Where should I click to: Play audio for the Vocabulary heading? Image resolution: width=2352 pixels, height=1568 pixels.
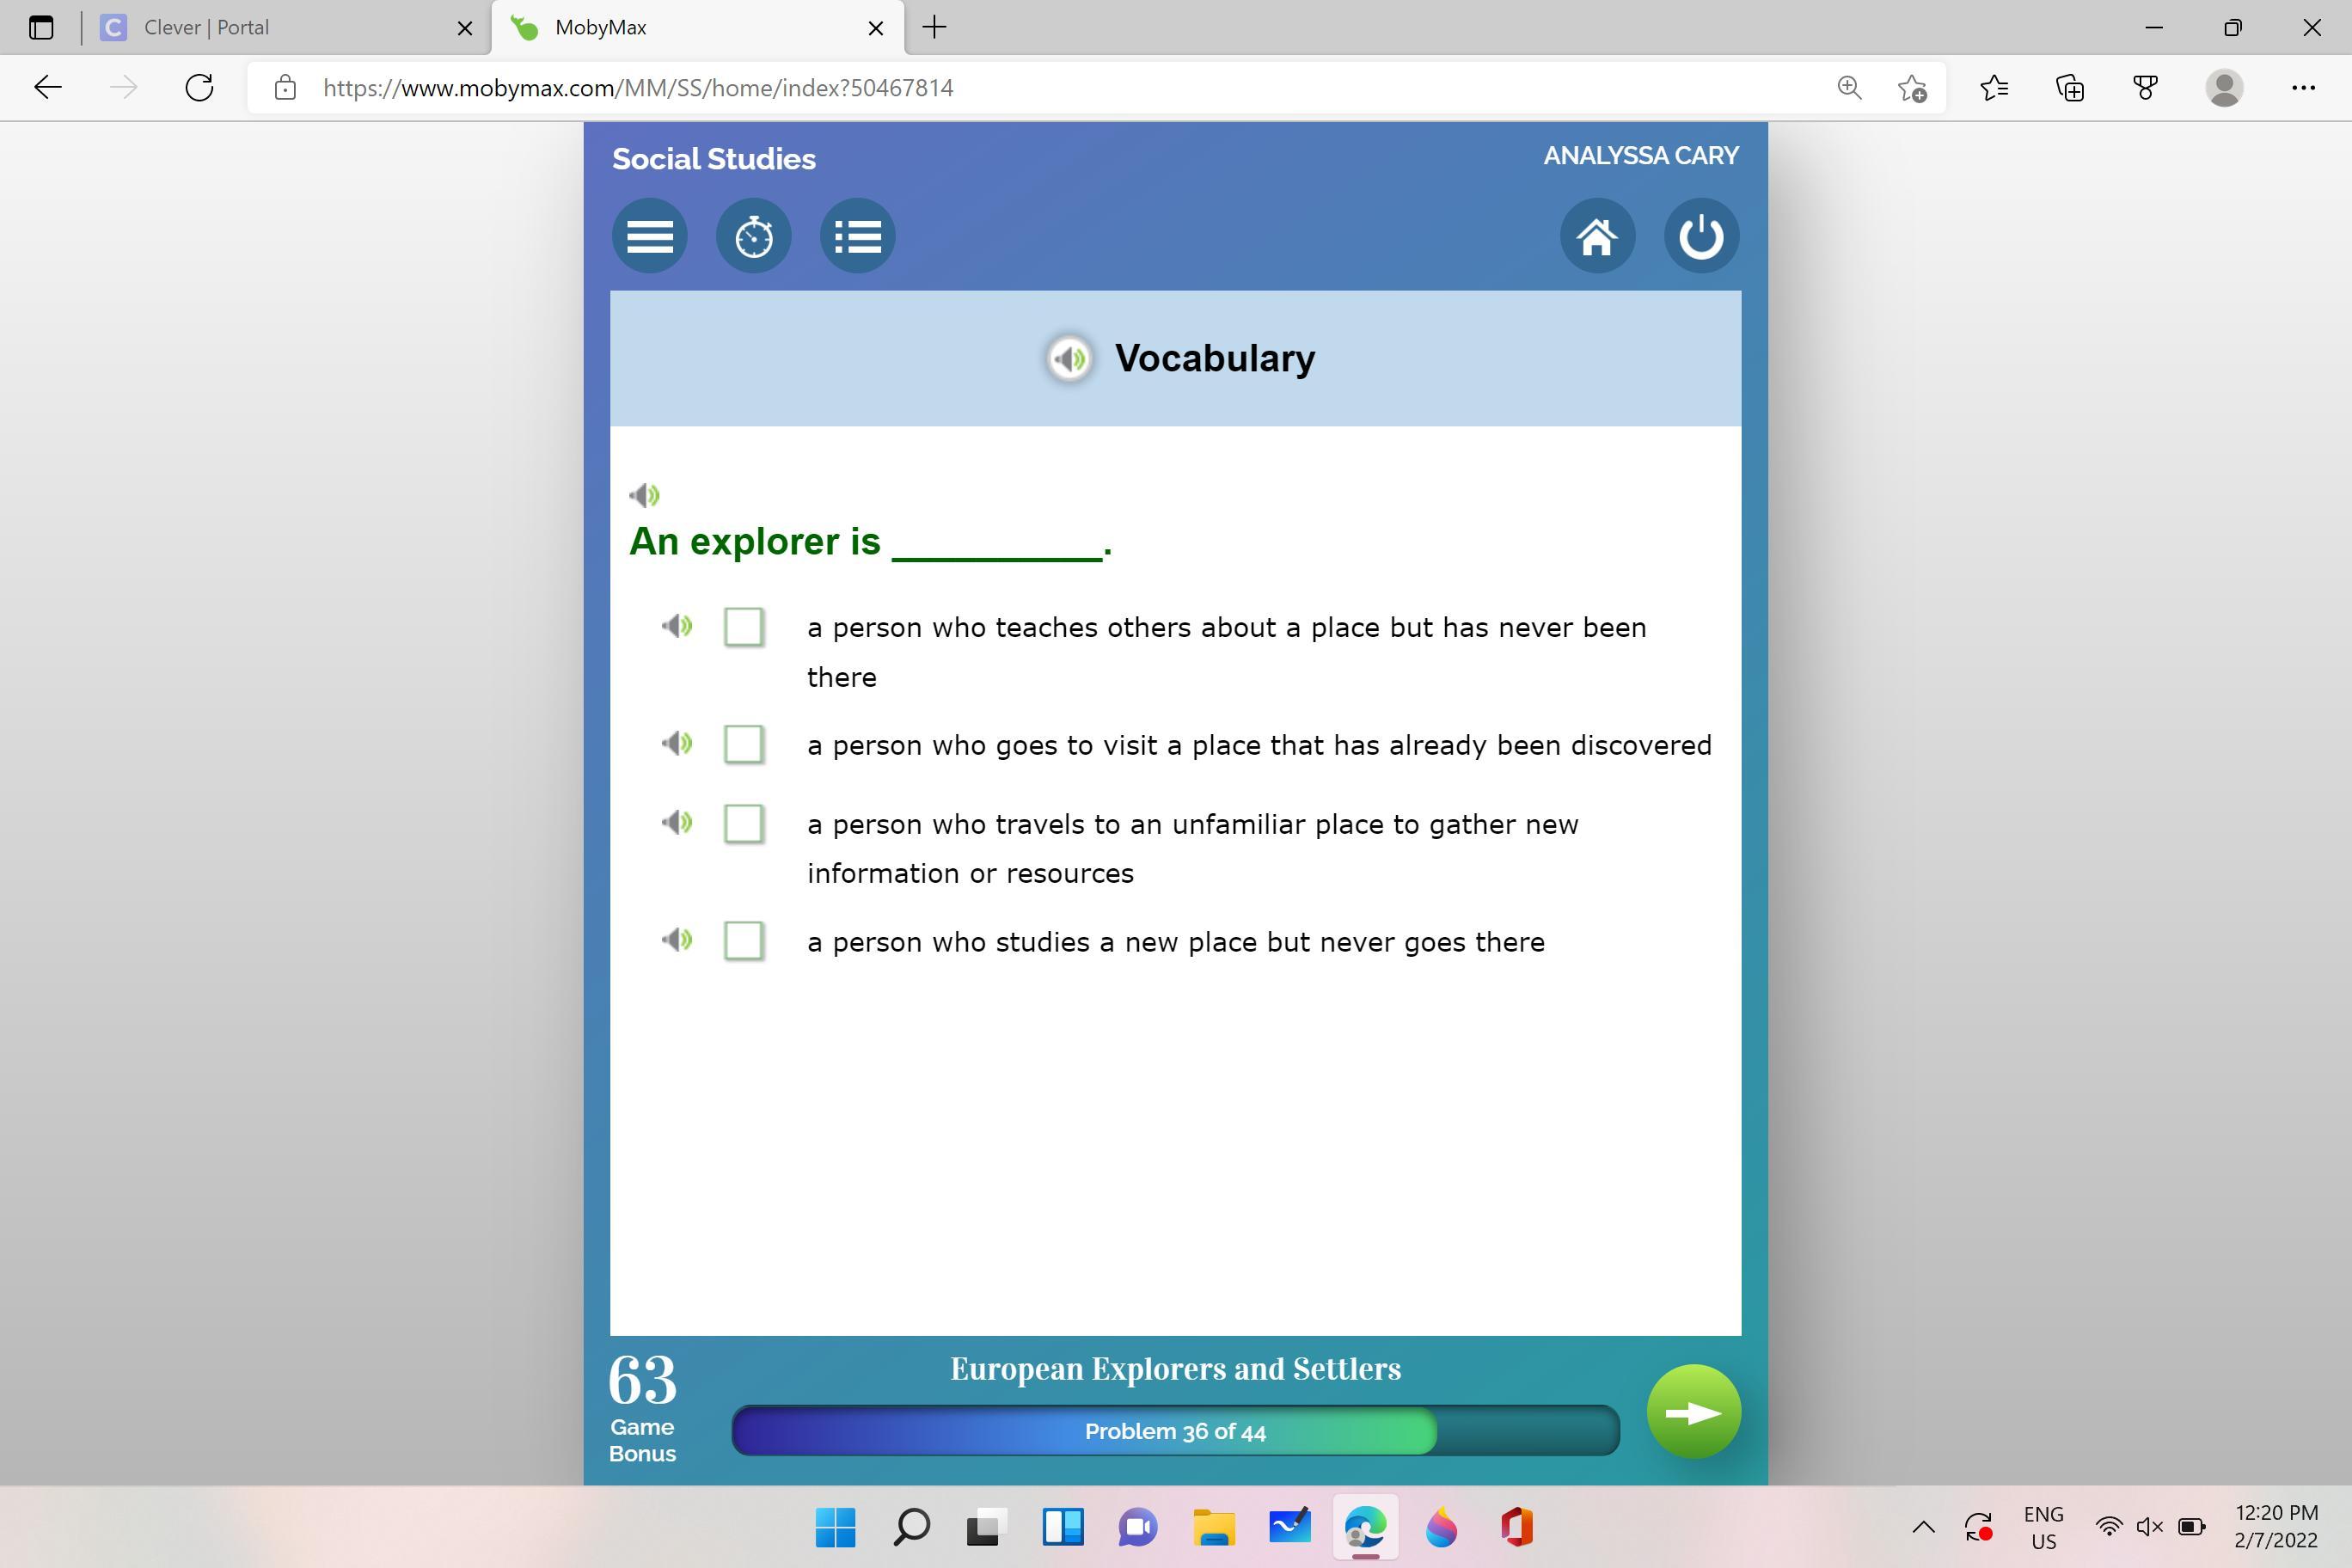[1069, 358]
